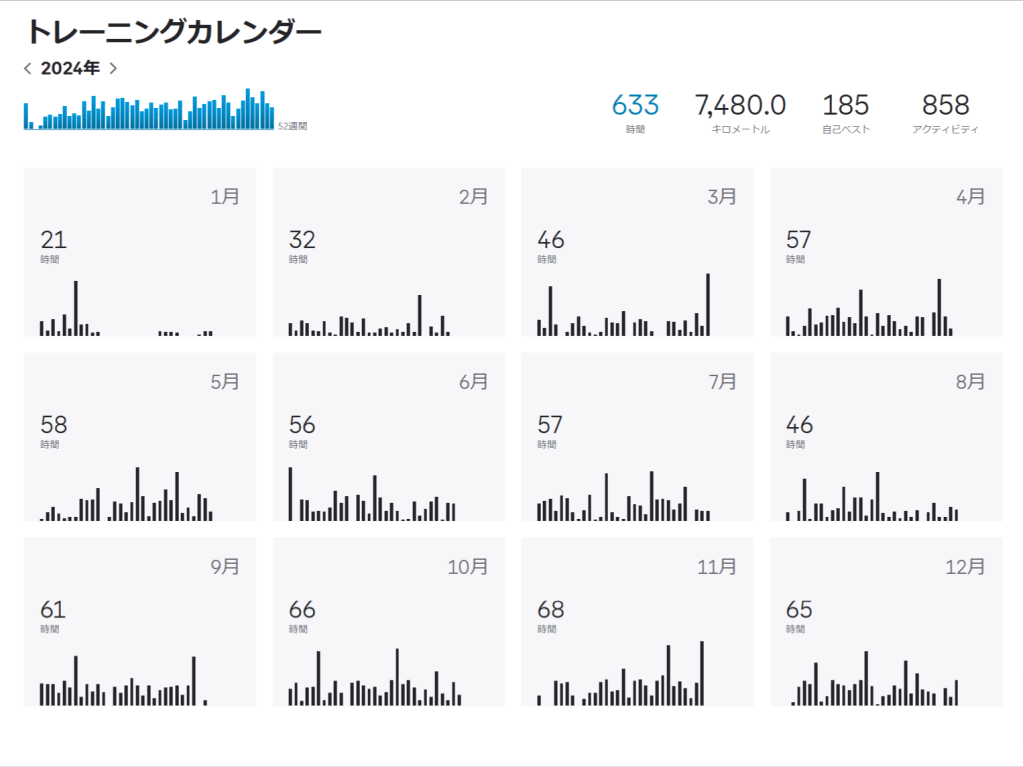1023x767 pixels.
Task: Open the 11月 month card
Action: 637,623
